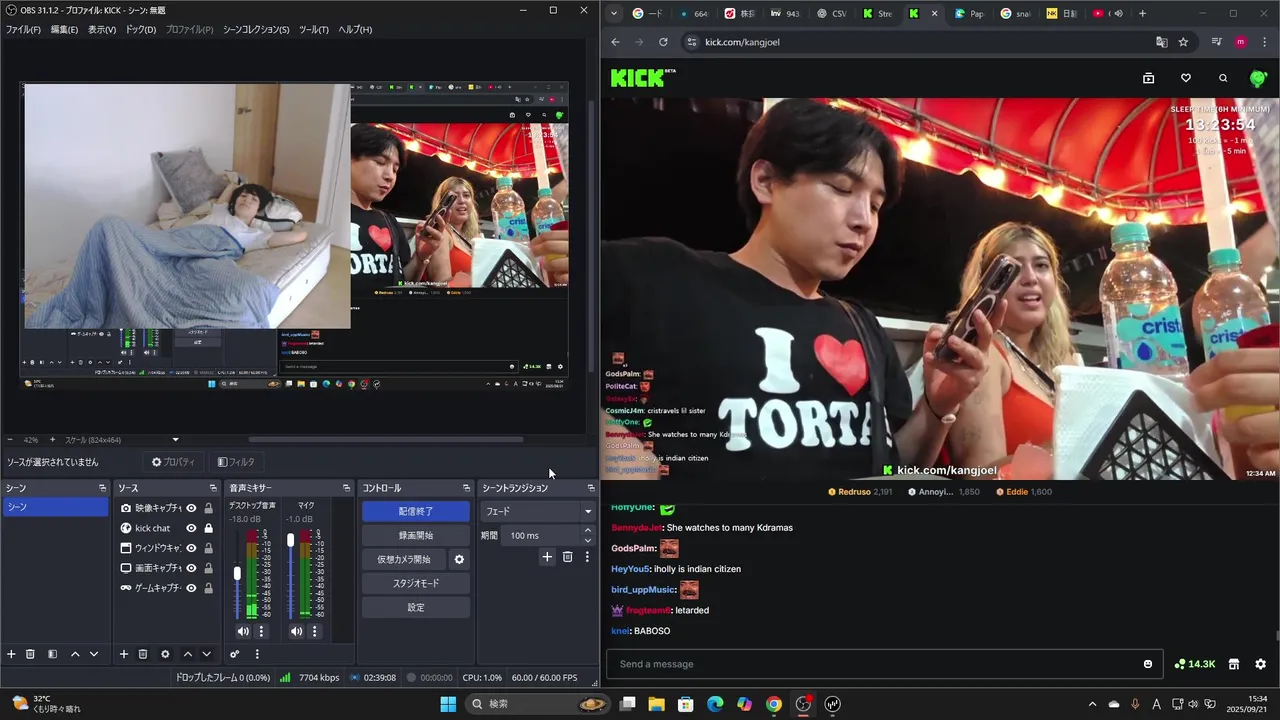Decrease the transition duration stepper
1280x720 pixels.
click(588, 540)
